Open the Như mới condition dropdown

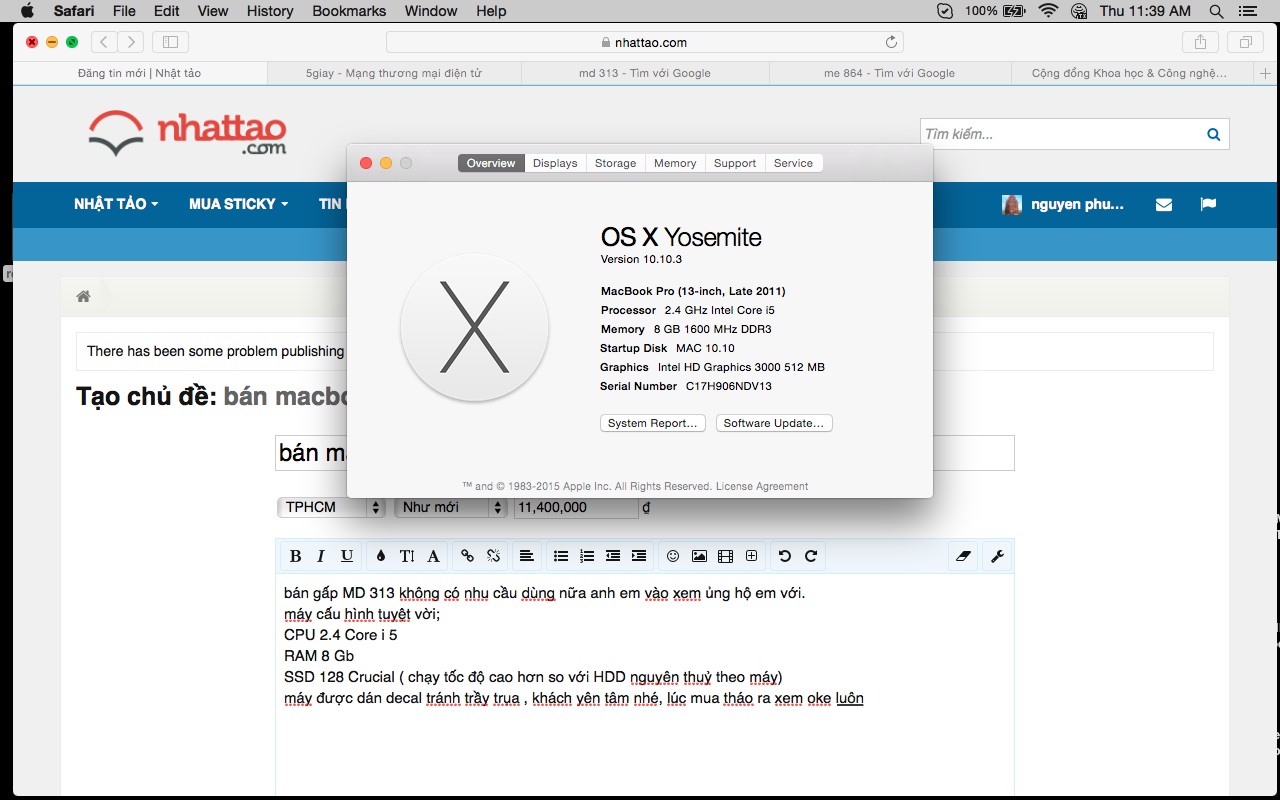[x=452, y=507]
